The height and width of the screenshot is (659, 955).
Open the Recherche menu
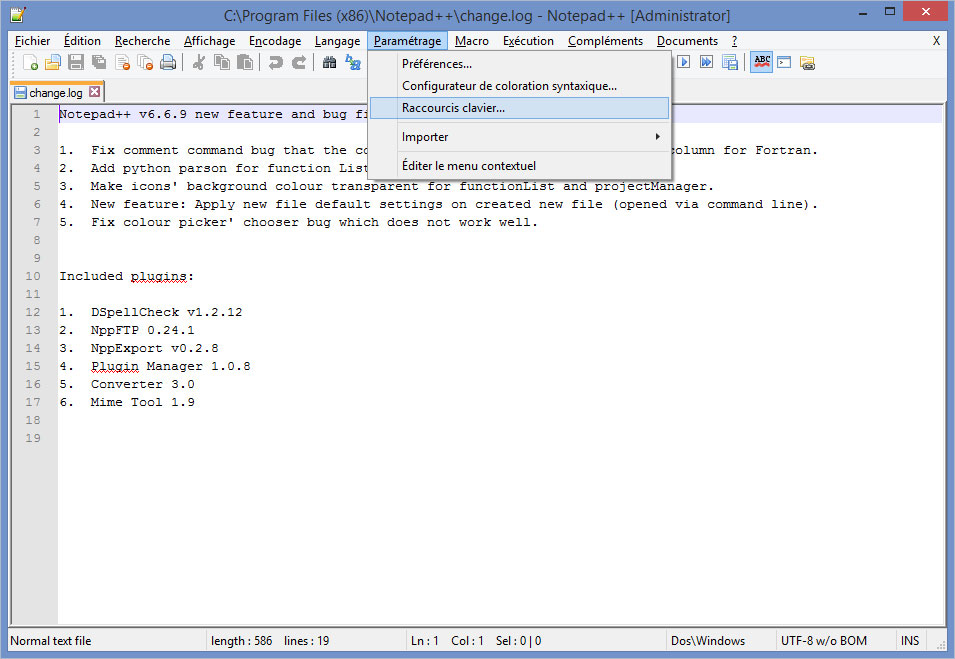[143, 41]
